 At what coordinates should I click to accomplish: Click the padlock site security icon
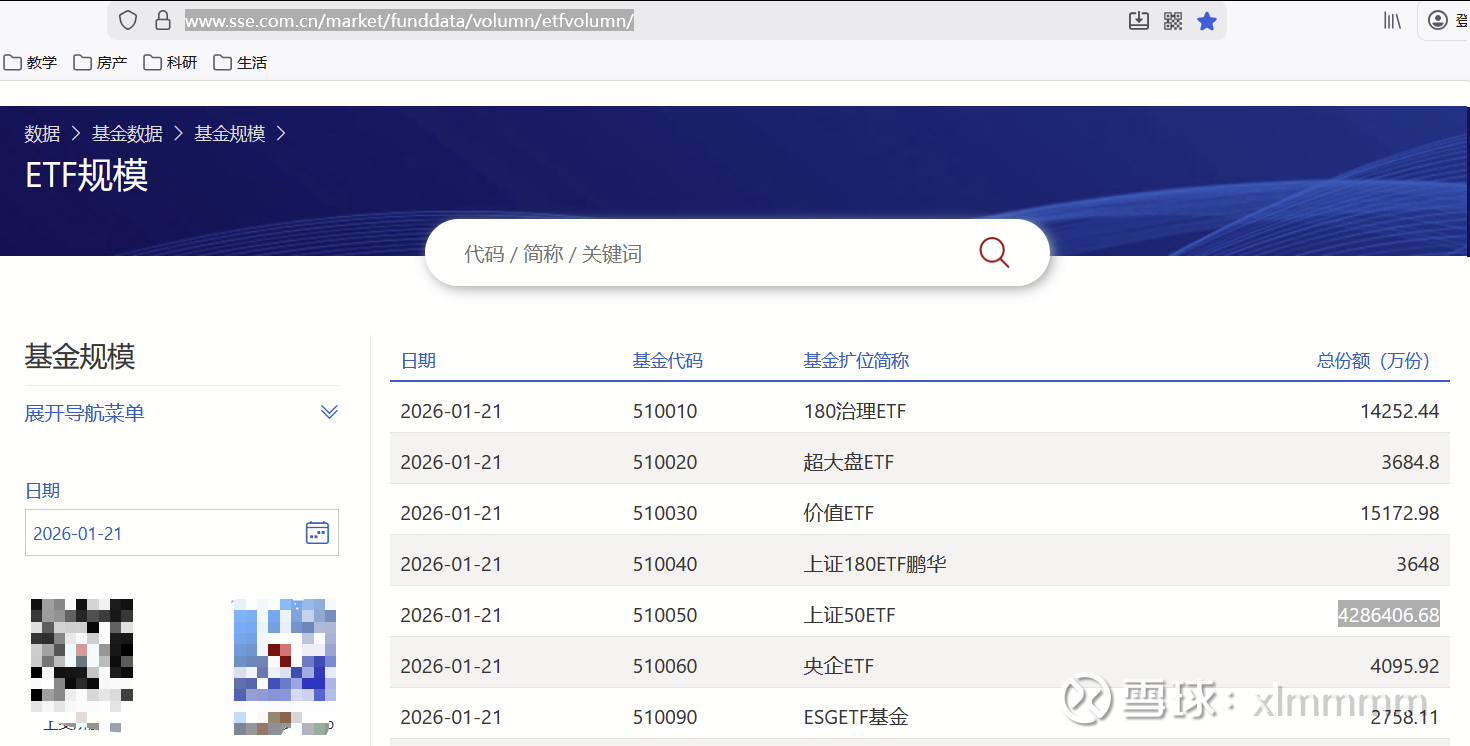pyautogui.click(x=162, y=20)
